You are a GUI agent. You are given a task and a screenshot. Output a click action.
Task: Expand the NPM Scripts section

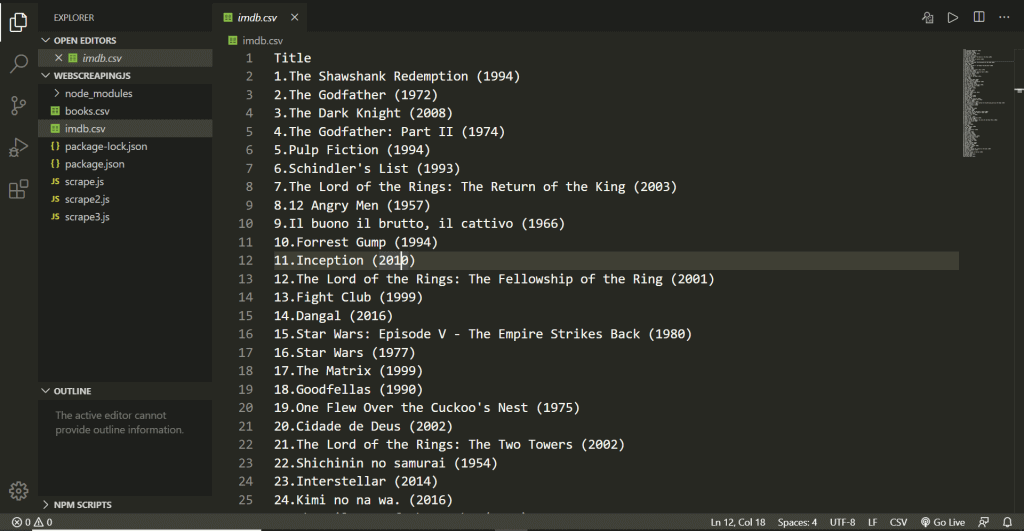[125, 505]
